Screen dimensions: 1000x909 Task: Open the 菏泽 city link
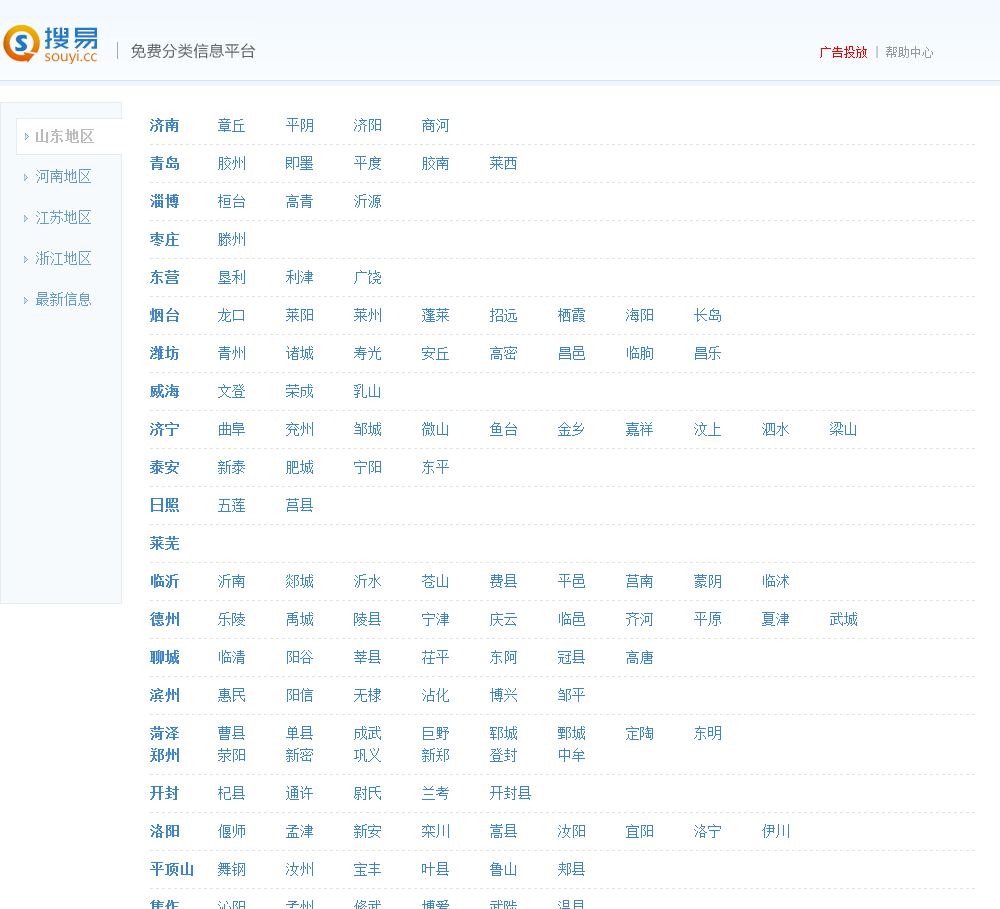coord(165,734)
